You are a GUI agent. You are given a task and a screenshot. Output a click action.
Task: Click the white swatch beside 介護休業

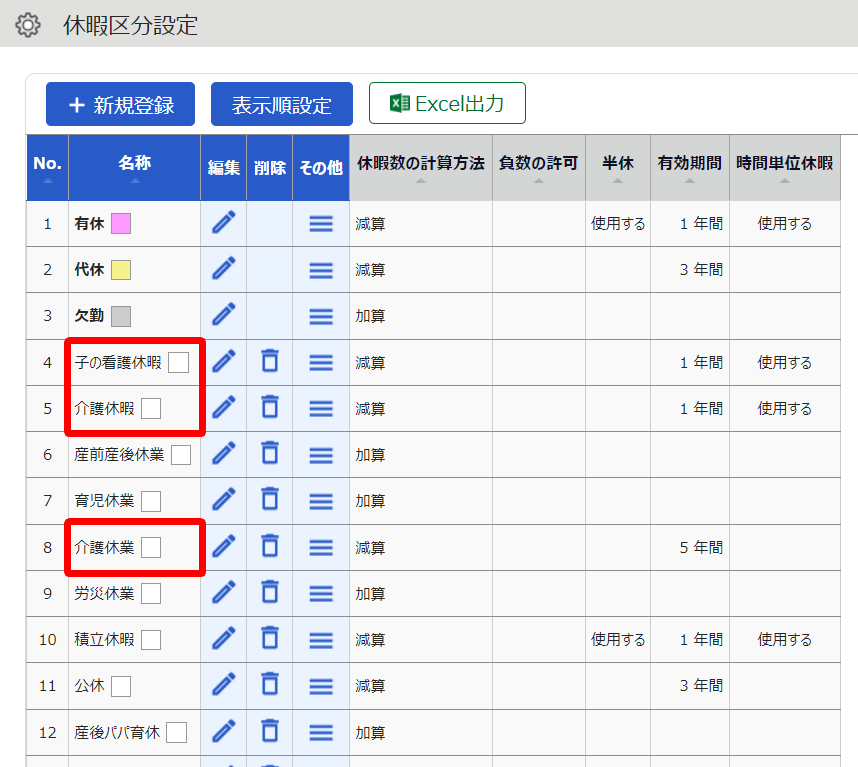pyautogui.click(x=151, y=547)
